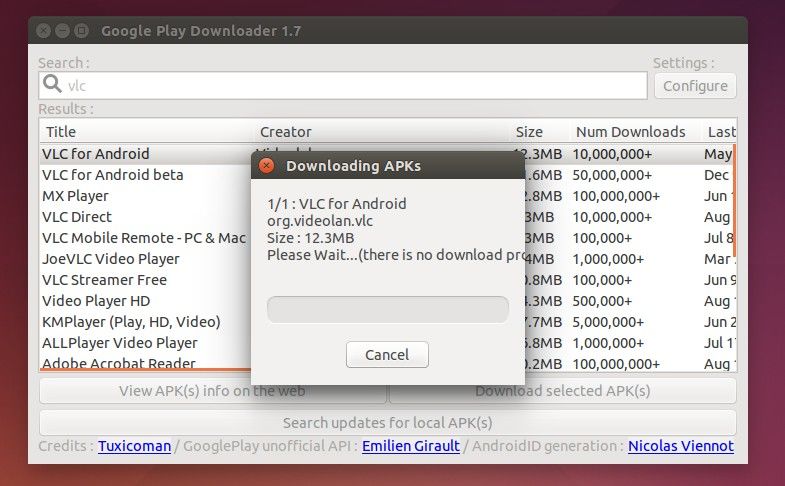Click the download progress bar
This screenshot has width=785, height=486.
pos(388,309)
